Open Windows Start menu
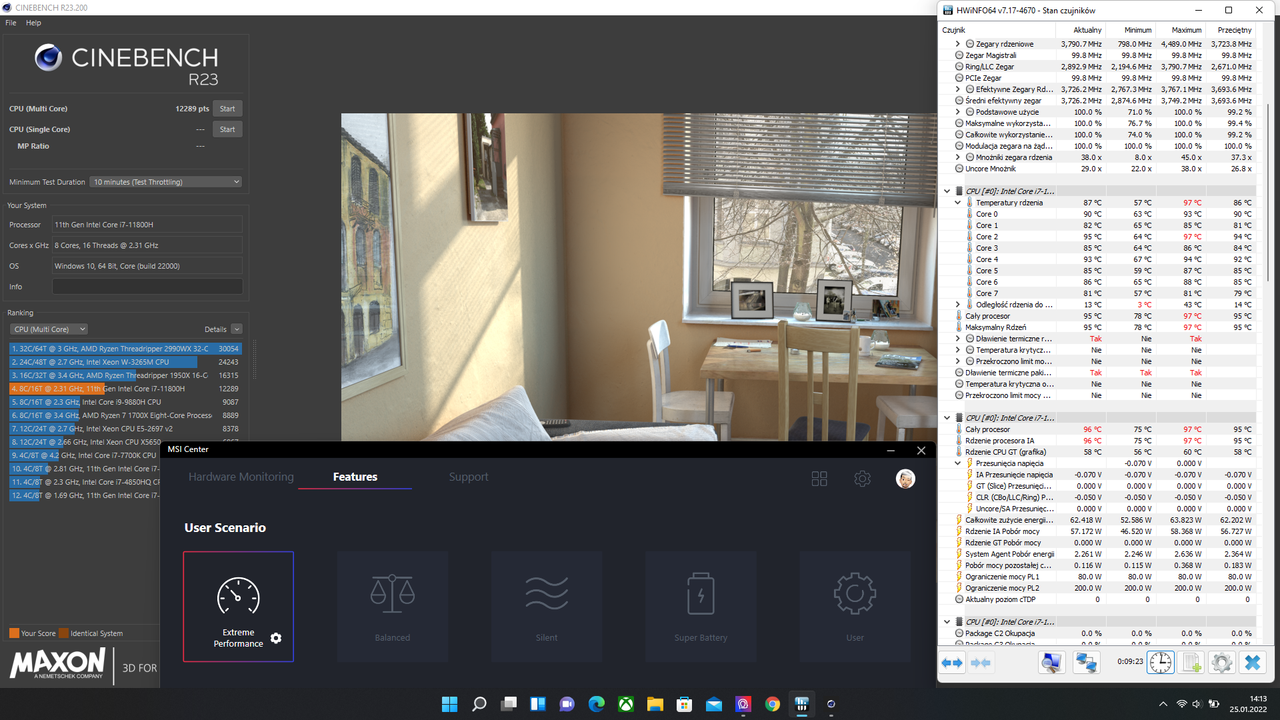This screenshot has height=720, width=1280. (449, 704)
